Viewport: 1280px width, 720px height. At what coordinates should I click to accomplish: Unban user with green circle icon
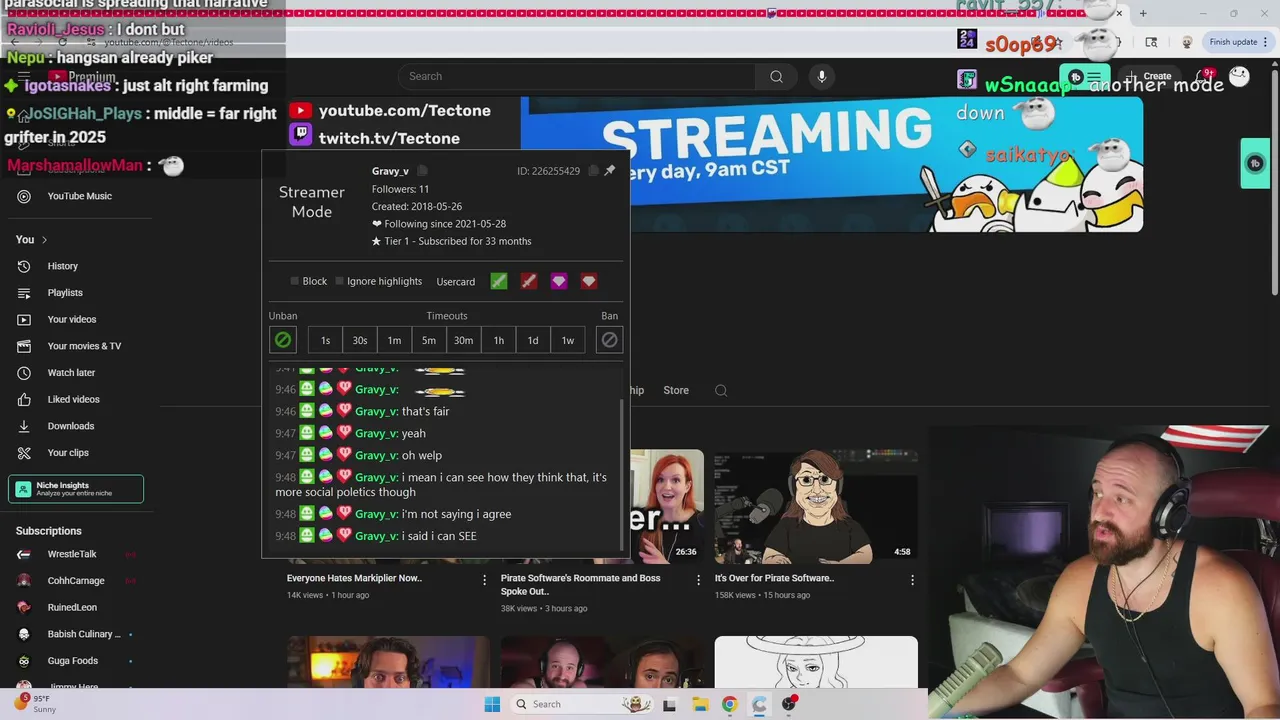[283, 340]
